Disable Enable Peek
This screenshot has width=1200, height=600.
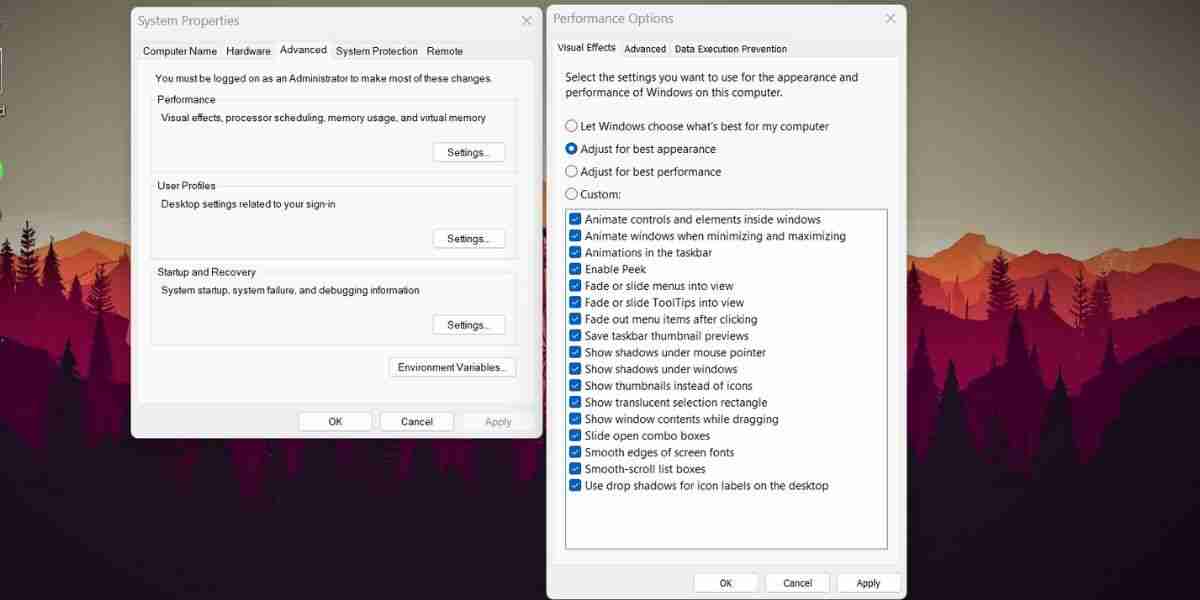[x=575, y=269]
